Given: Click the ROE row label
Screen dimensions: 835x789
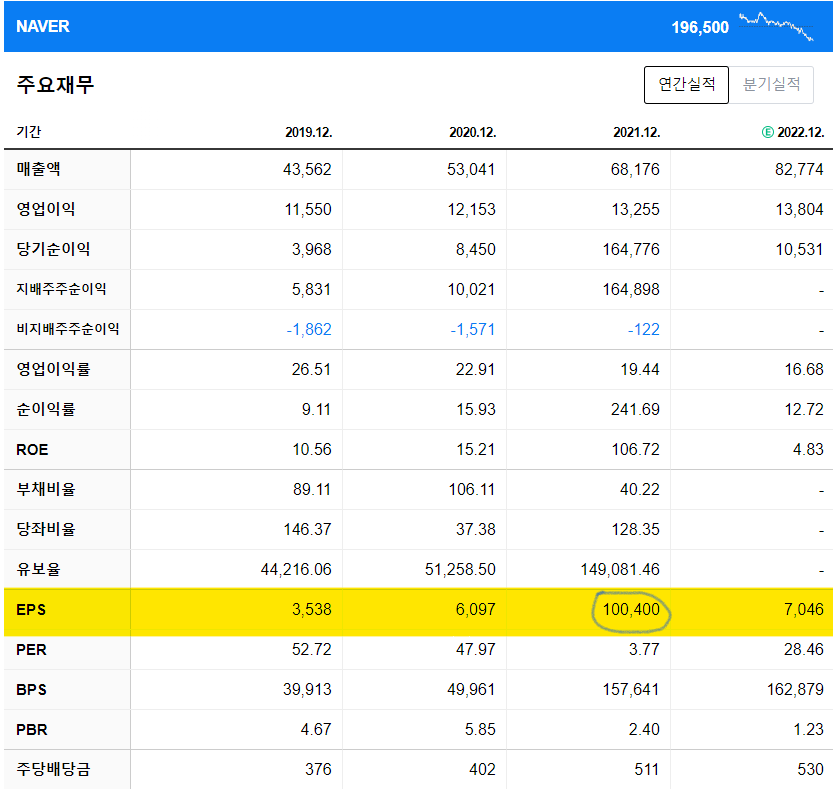Looking at the screenshot, I should pyautogui.click(x=32, y=449).
